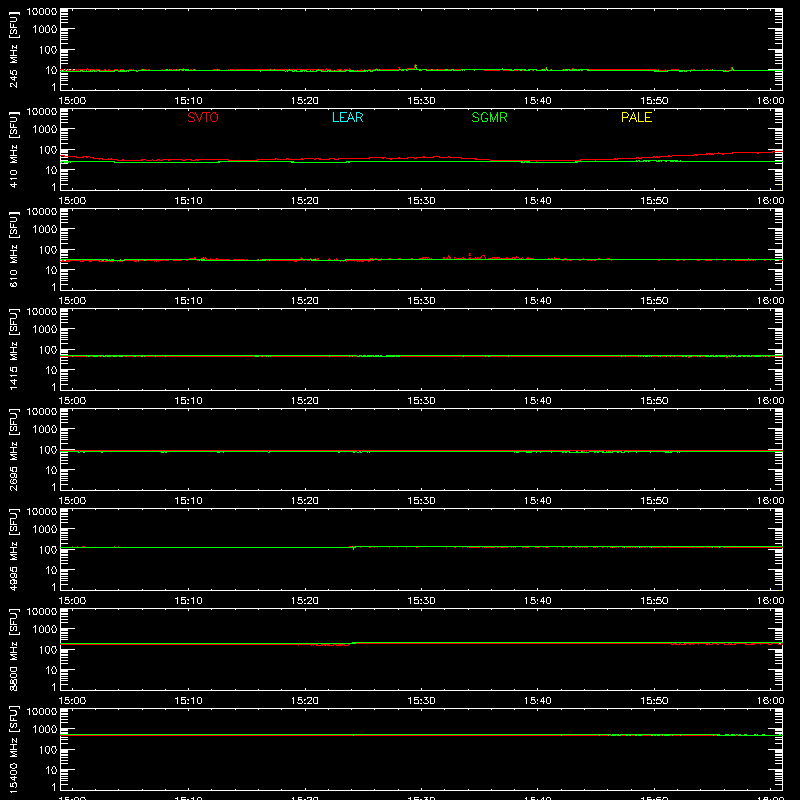Click '15:10' tick below the 245 MHz panel

point(188,101)
